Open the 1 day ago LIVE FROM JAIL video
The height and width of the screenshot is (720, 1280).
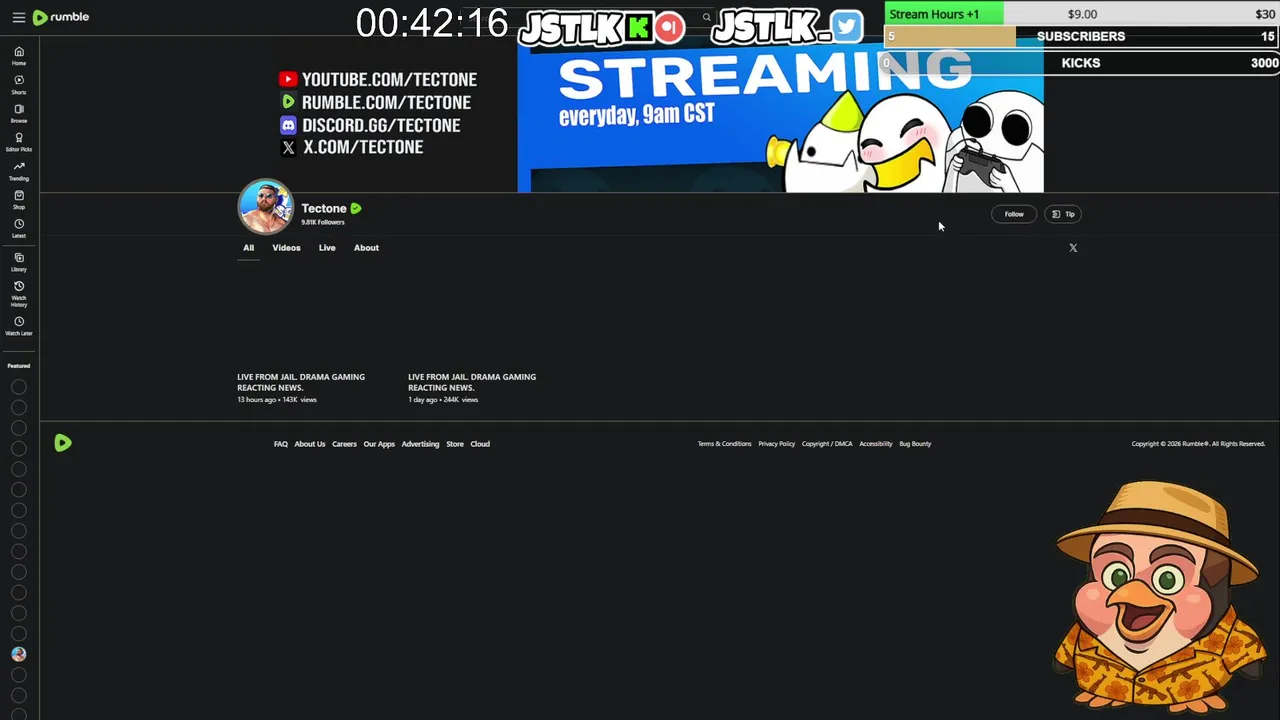pyautogui.click(x=472, y=382)
